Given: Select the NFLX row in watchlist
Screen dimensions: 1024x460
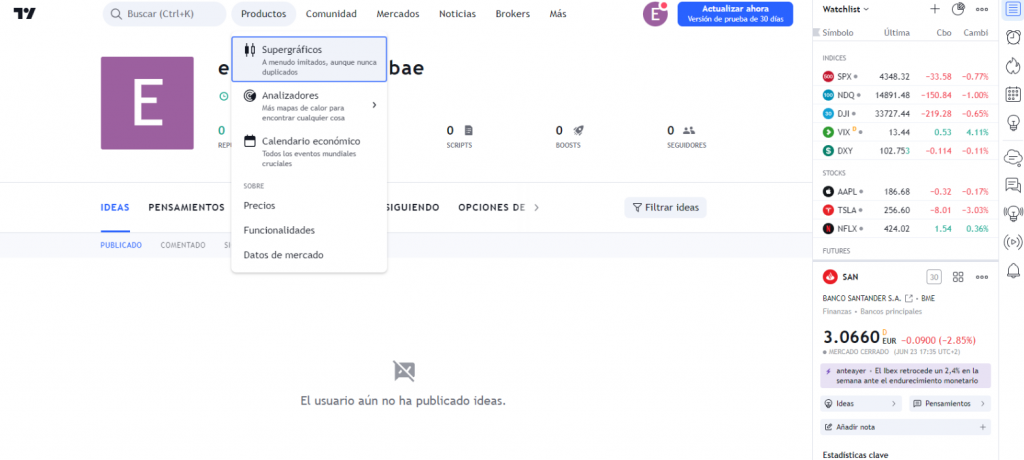Looking at the screenshot, I should 905,229.
